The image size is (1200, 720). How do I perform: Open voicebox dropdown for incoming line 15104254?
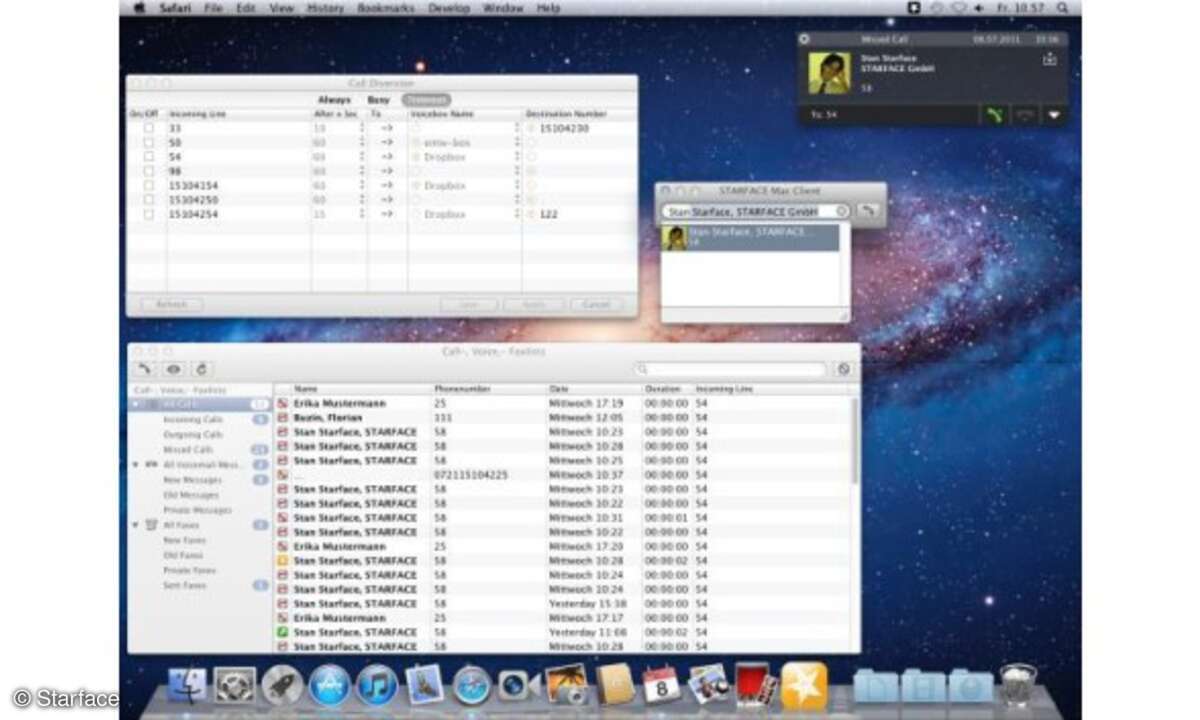pyautogui.click(x=517, y=214)
